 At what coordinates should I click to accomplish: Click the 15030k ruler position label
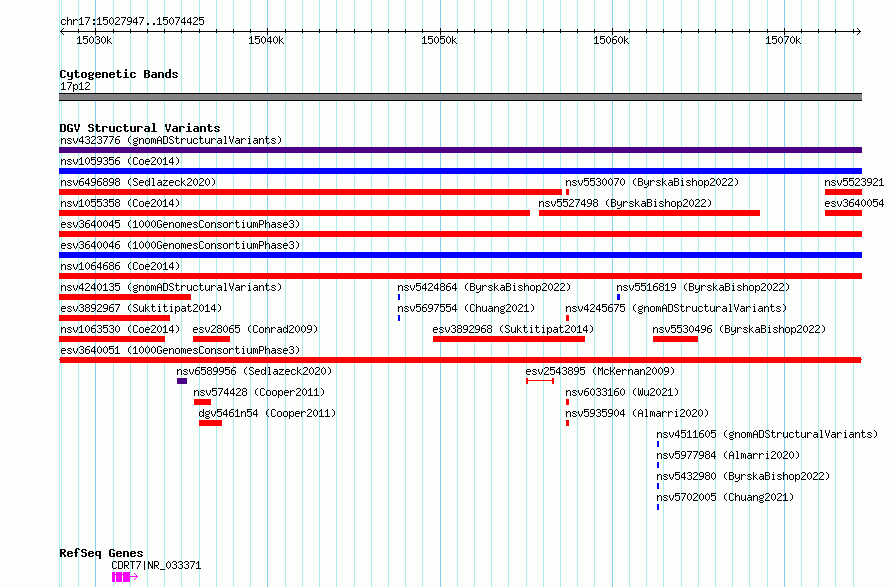tap(94, 40)
